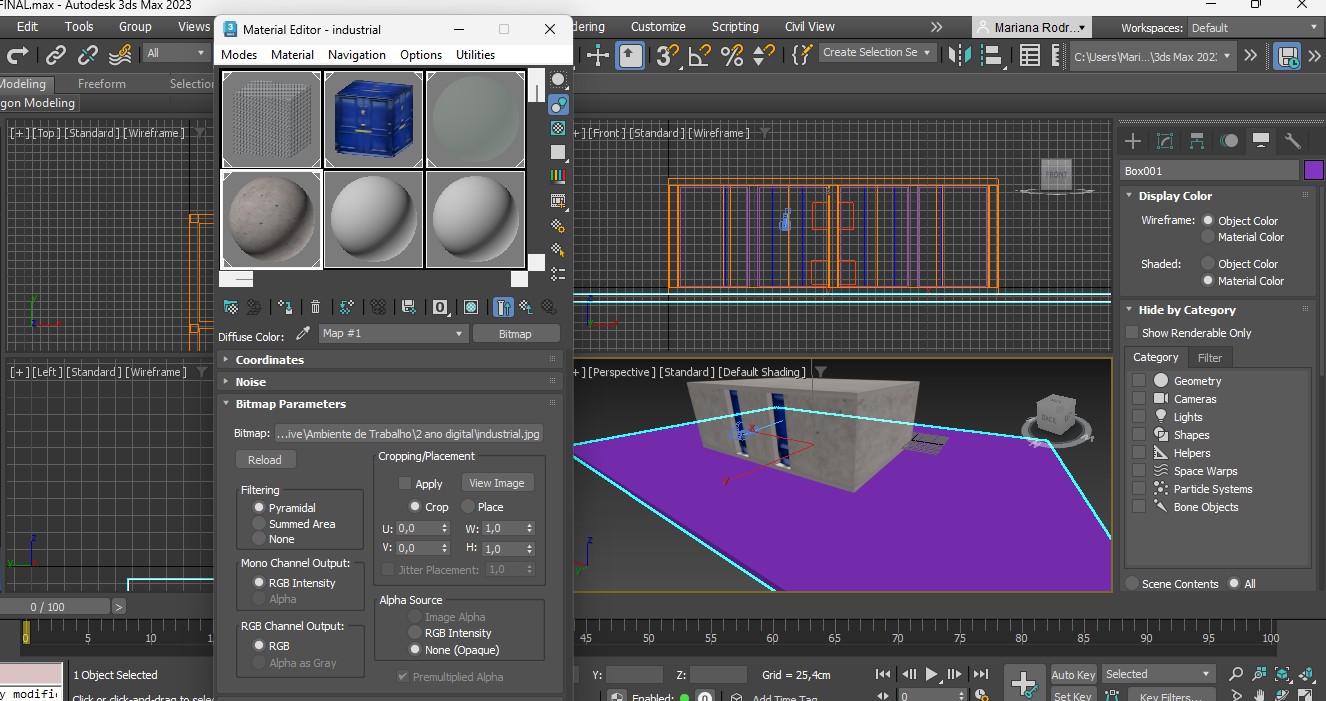The width and height of the screenshot is (1326, 701).
Task: Click the Get Material icon in Material Editor
Action: coord(231,307)
